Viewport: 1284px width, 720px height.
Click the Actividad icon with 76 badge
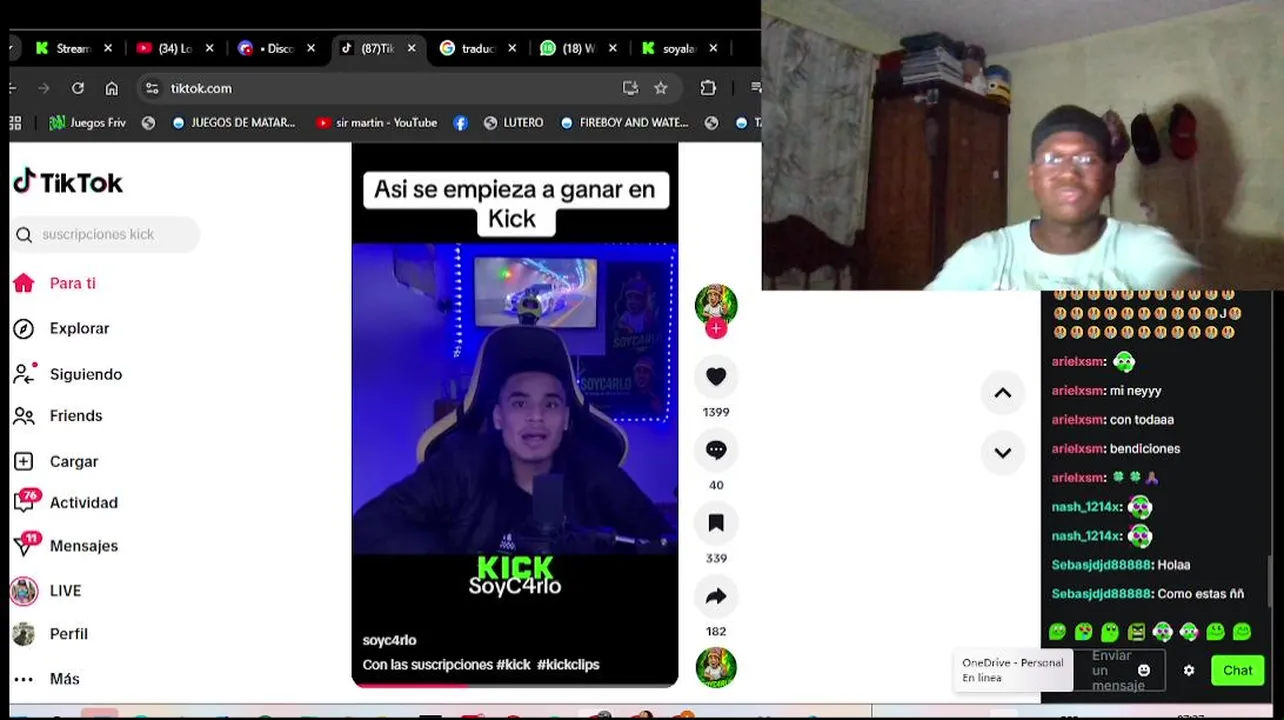[x=25, y=501]
